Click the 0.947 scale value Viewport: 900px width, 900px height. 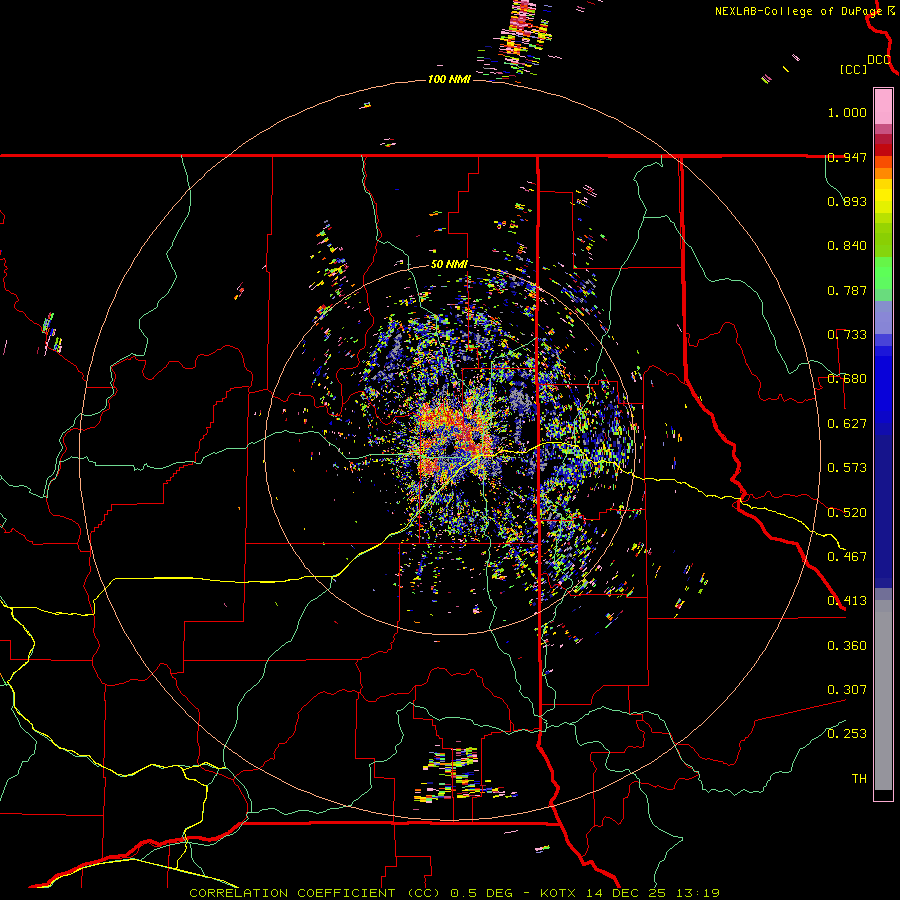[x=847, y=157]
